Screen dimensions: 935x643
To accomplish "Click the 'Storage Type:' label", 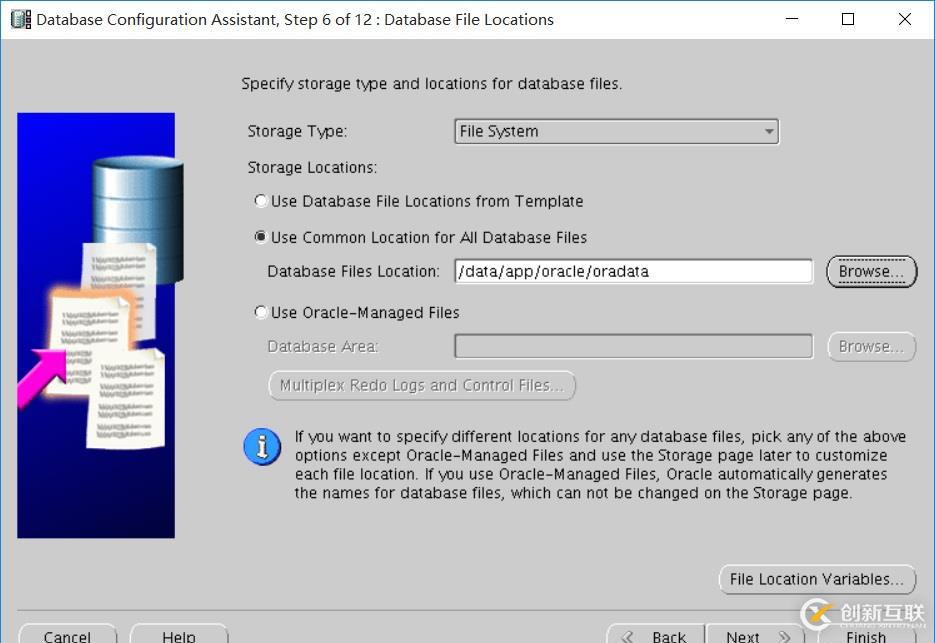I will click(297, 131).
